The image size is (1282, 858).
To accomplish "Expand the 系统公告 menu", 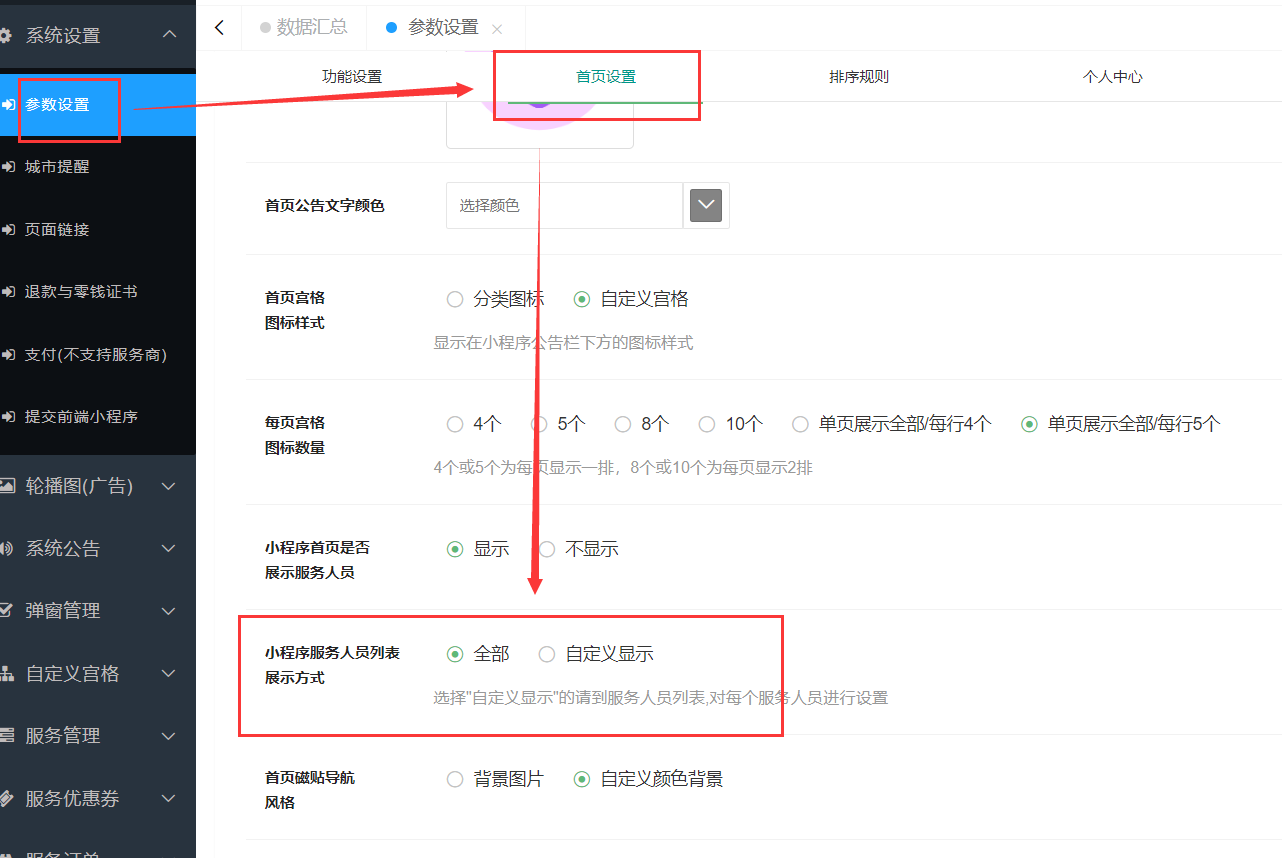I will pyautogui.click(x=168, y=548).
